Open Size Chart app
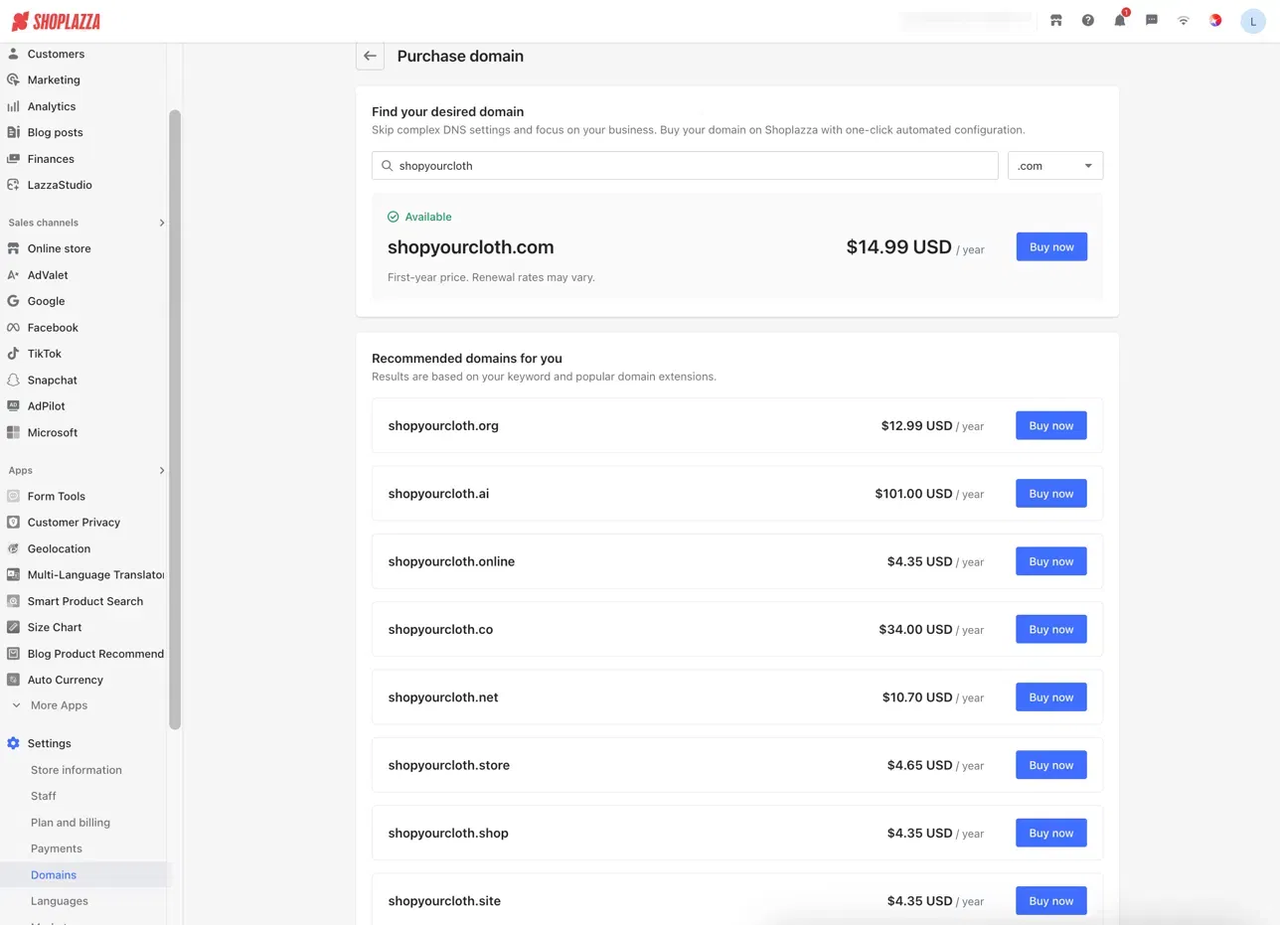 pyautogui.click(x=55, y=627)
